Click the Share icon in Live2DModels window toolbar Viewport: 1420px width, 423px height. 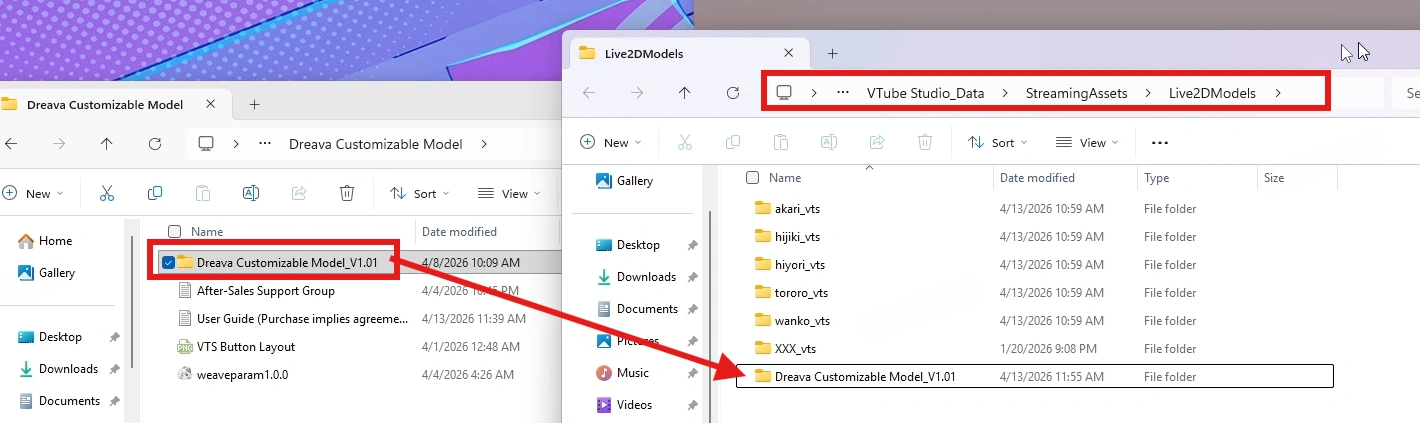(x=877, y=143)
